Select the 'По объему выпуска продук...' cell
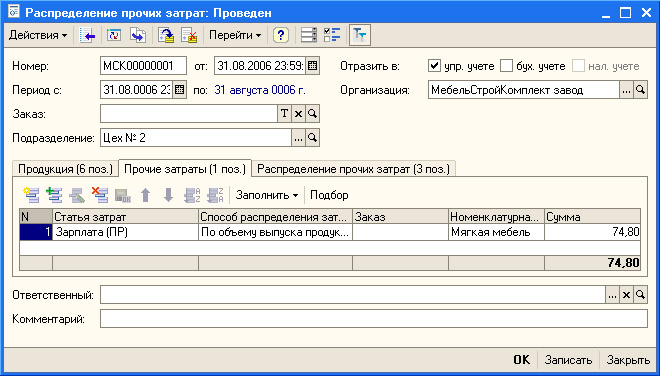Screen dimensions: 660x376 (275, 232)
